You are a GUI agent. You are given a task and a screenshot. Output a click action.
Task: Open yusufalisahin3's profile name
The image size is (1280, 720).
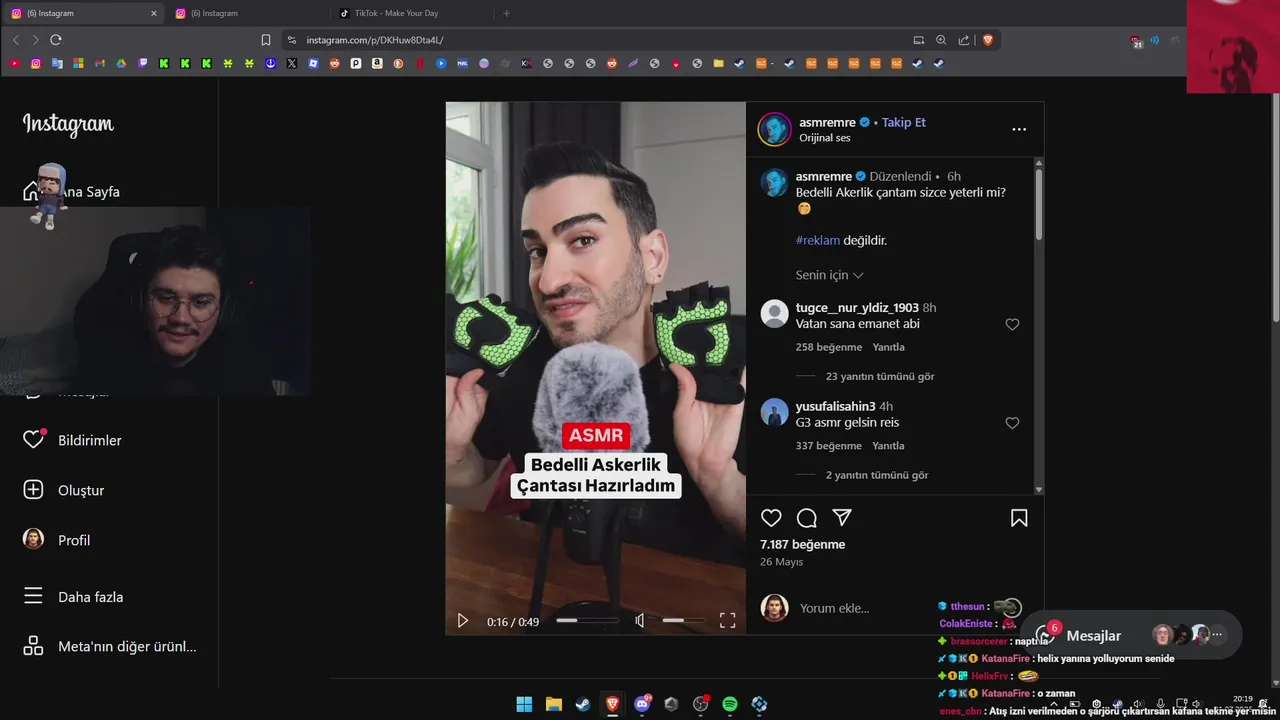click(836, 406)
